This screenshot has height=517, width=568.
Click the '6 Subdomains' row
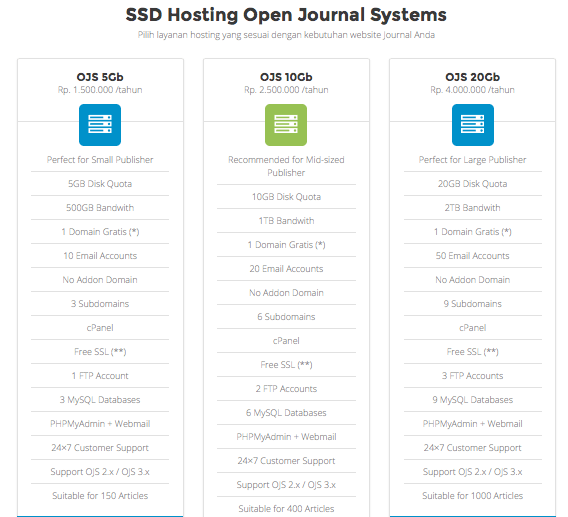click(x=286, y=317)
